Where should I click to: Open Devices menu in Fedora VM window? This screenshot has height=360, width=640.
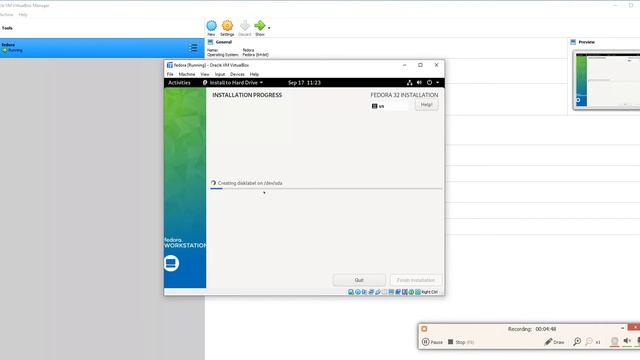point(237,74)
